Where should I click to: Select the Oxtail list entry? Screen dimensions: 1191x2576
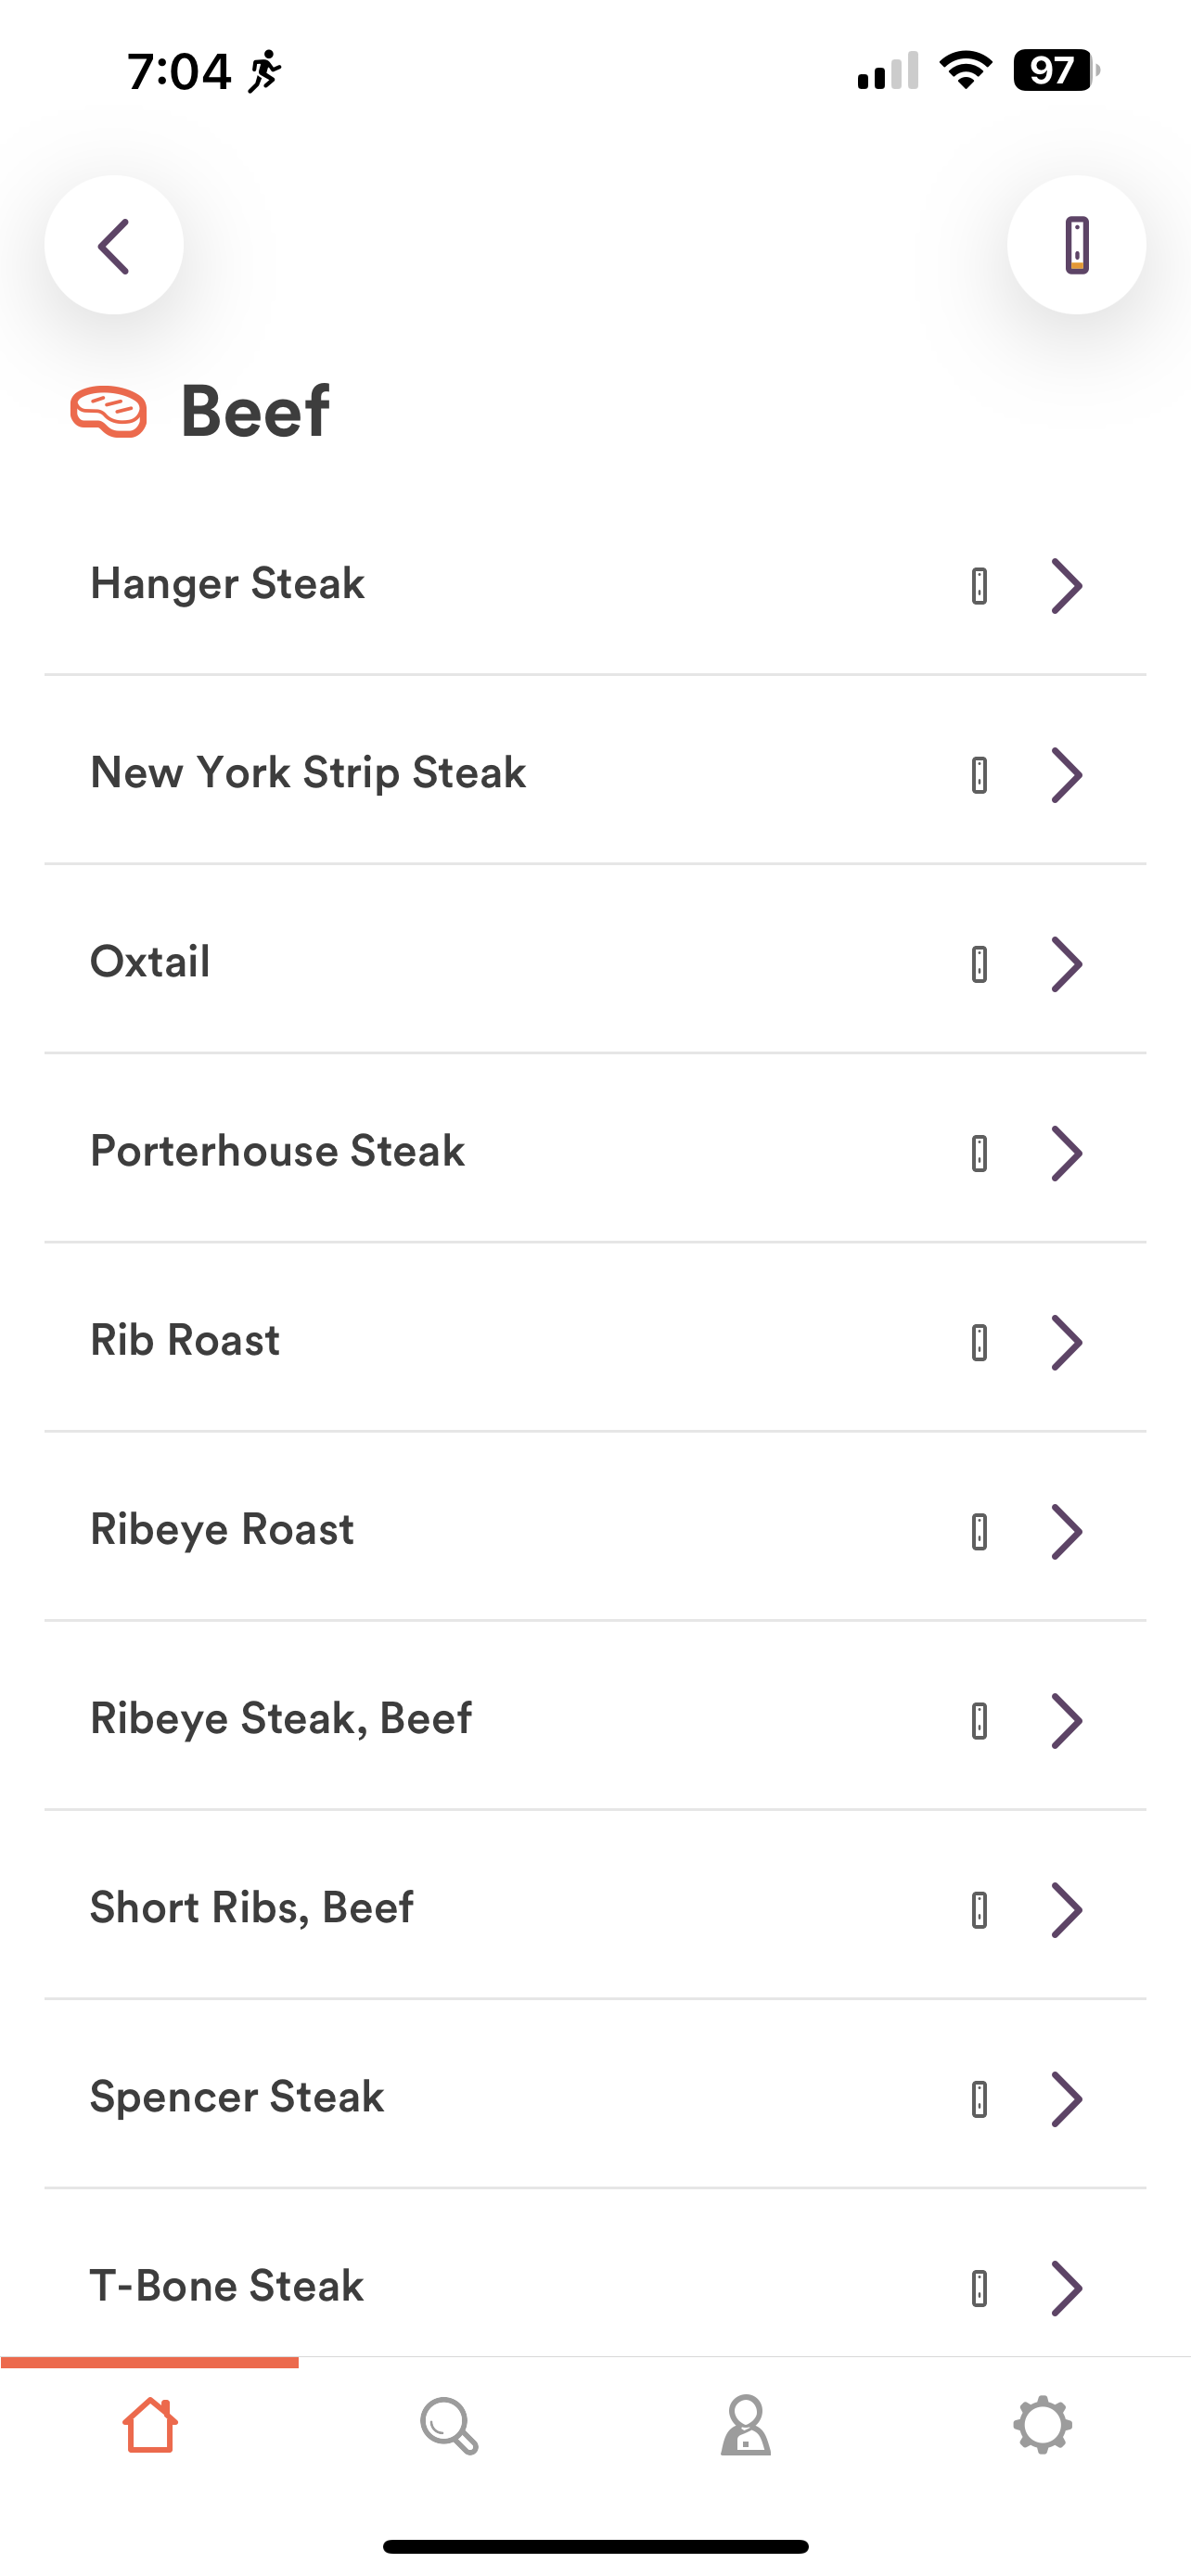coord(595,962)
